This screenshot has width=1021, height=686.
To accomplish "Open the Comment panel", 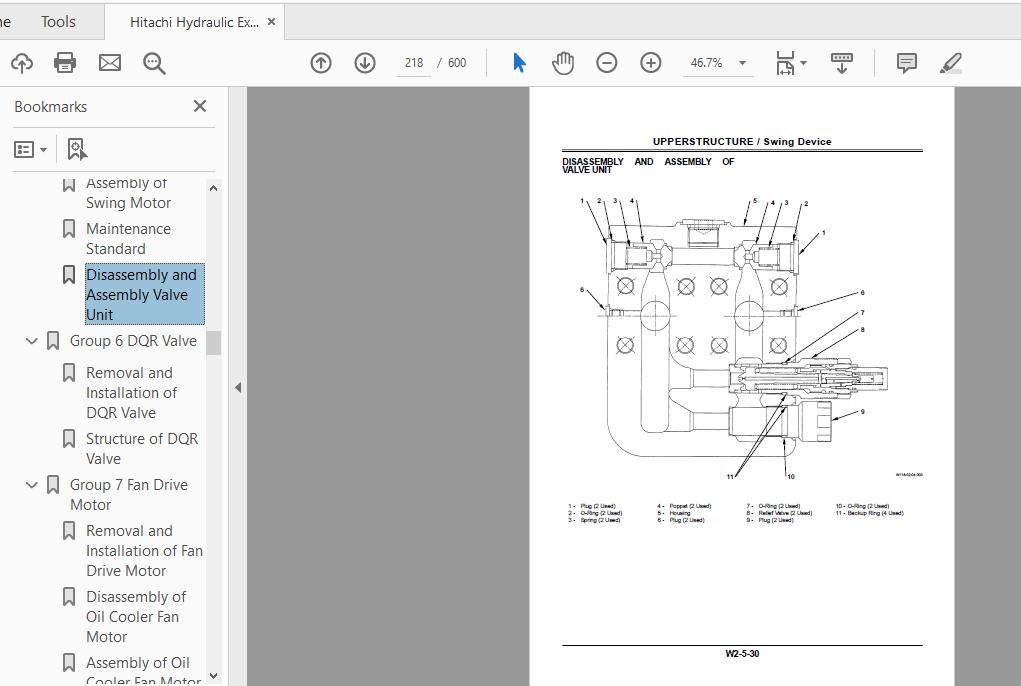I will point(905,62).
